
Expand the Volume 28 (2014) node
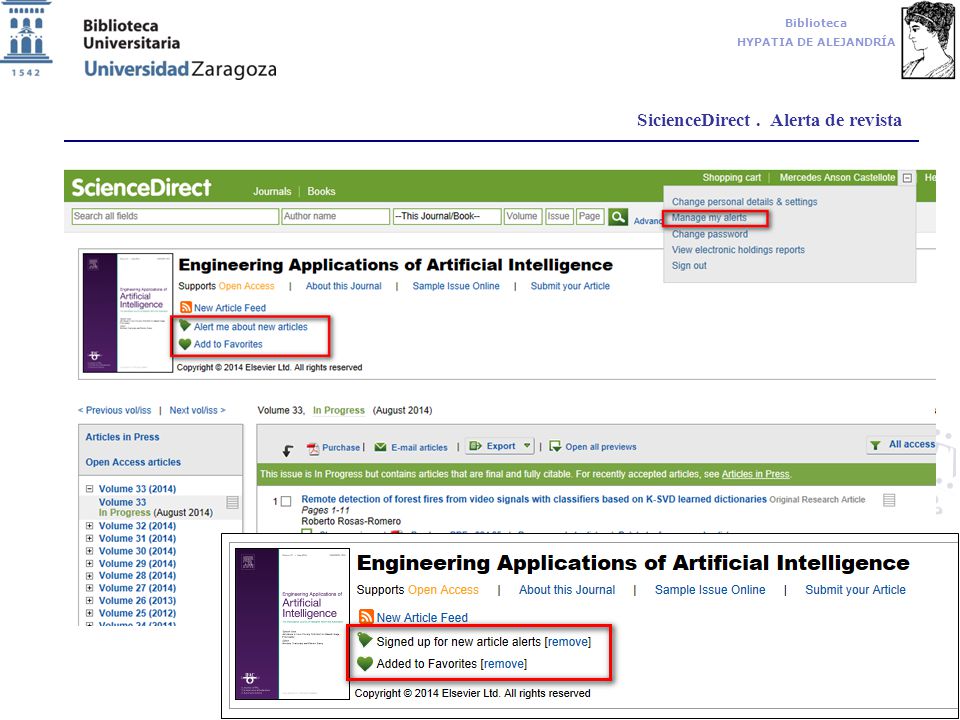[89, 576]
